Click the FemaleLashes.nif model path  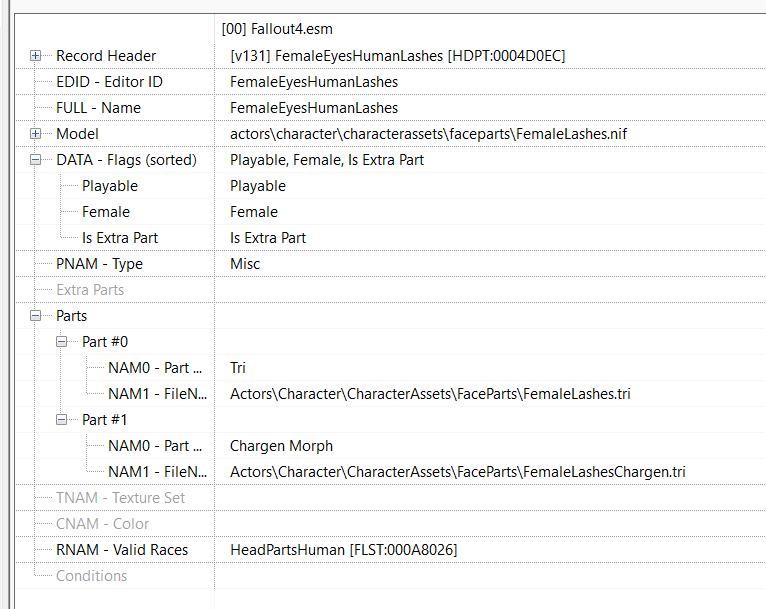point(428,134)
